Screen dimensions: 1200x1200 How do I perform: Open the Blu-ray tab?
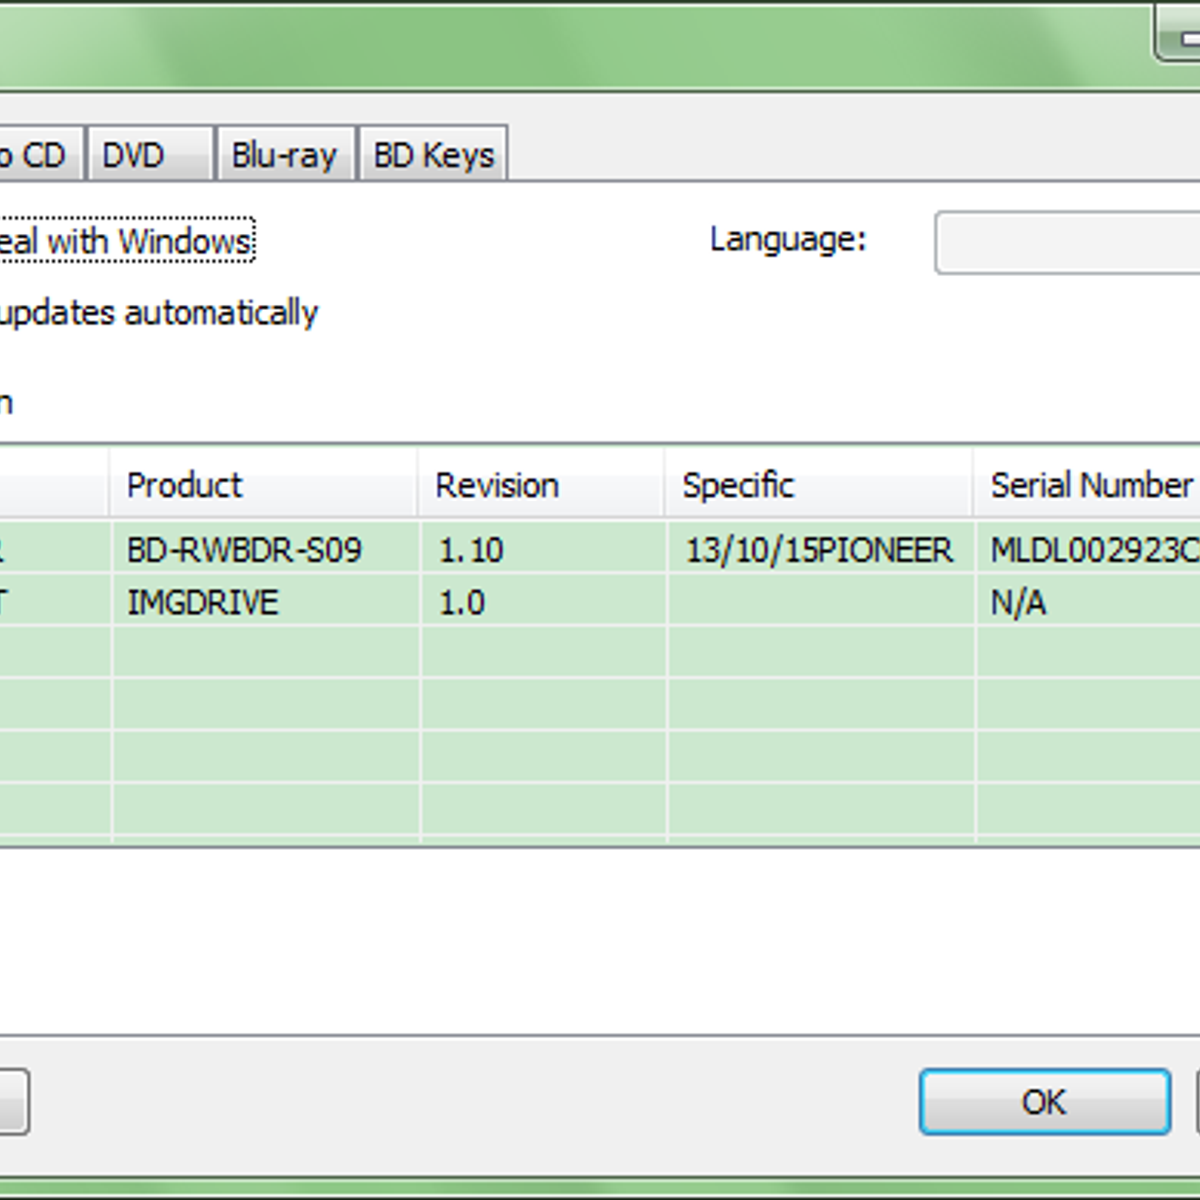point(285,155)
